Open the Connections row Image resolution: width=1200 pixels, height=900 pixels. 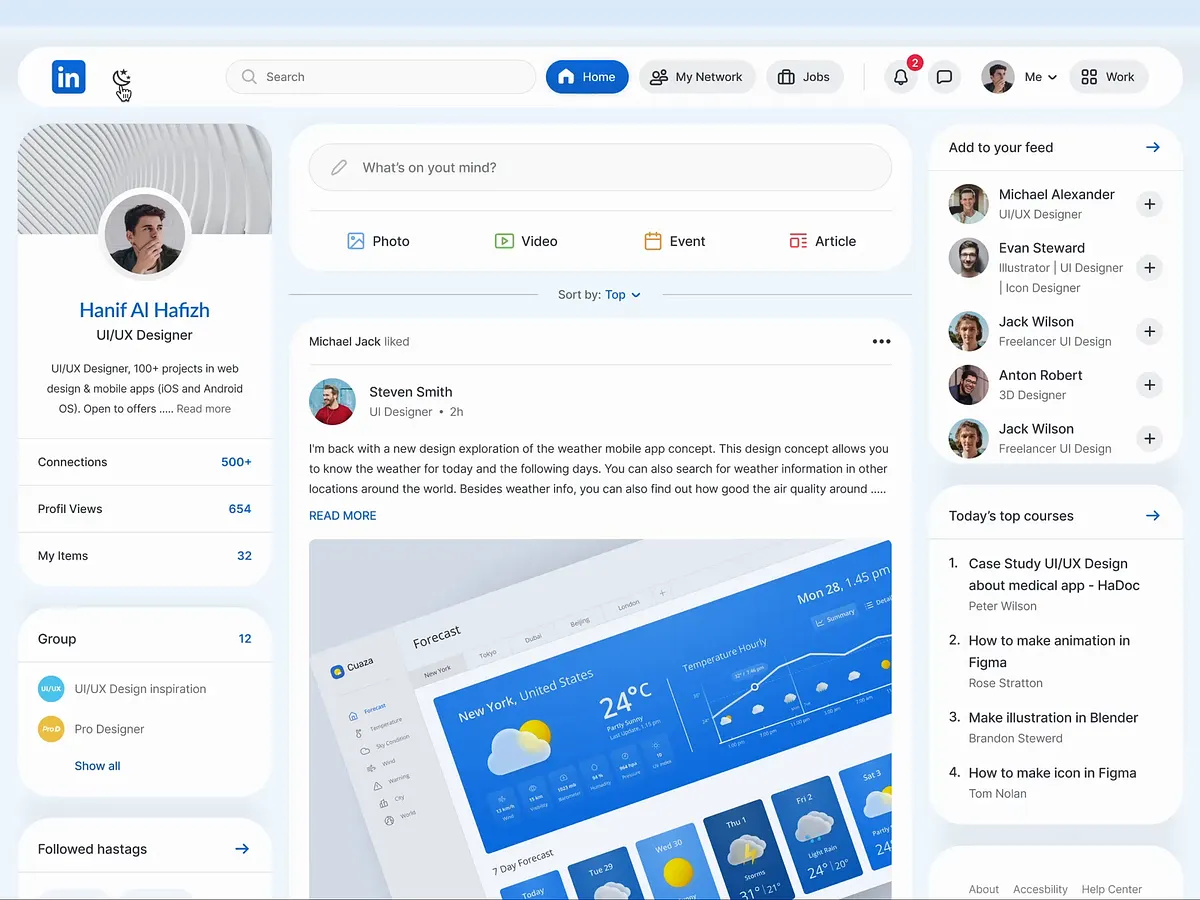click(145, 462)
